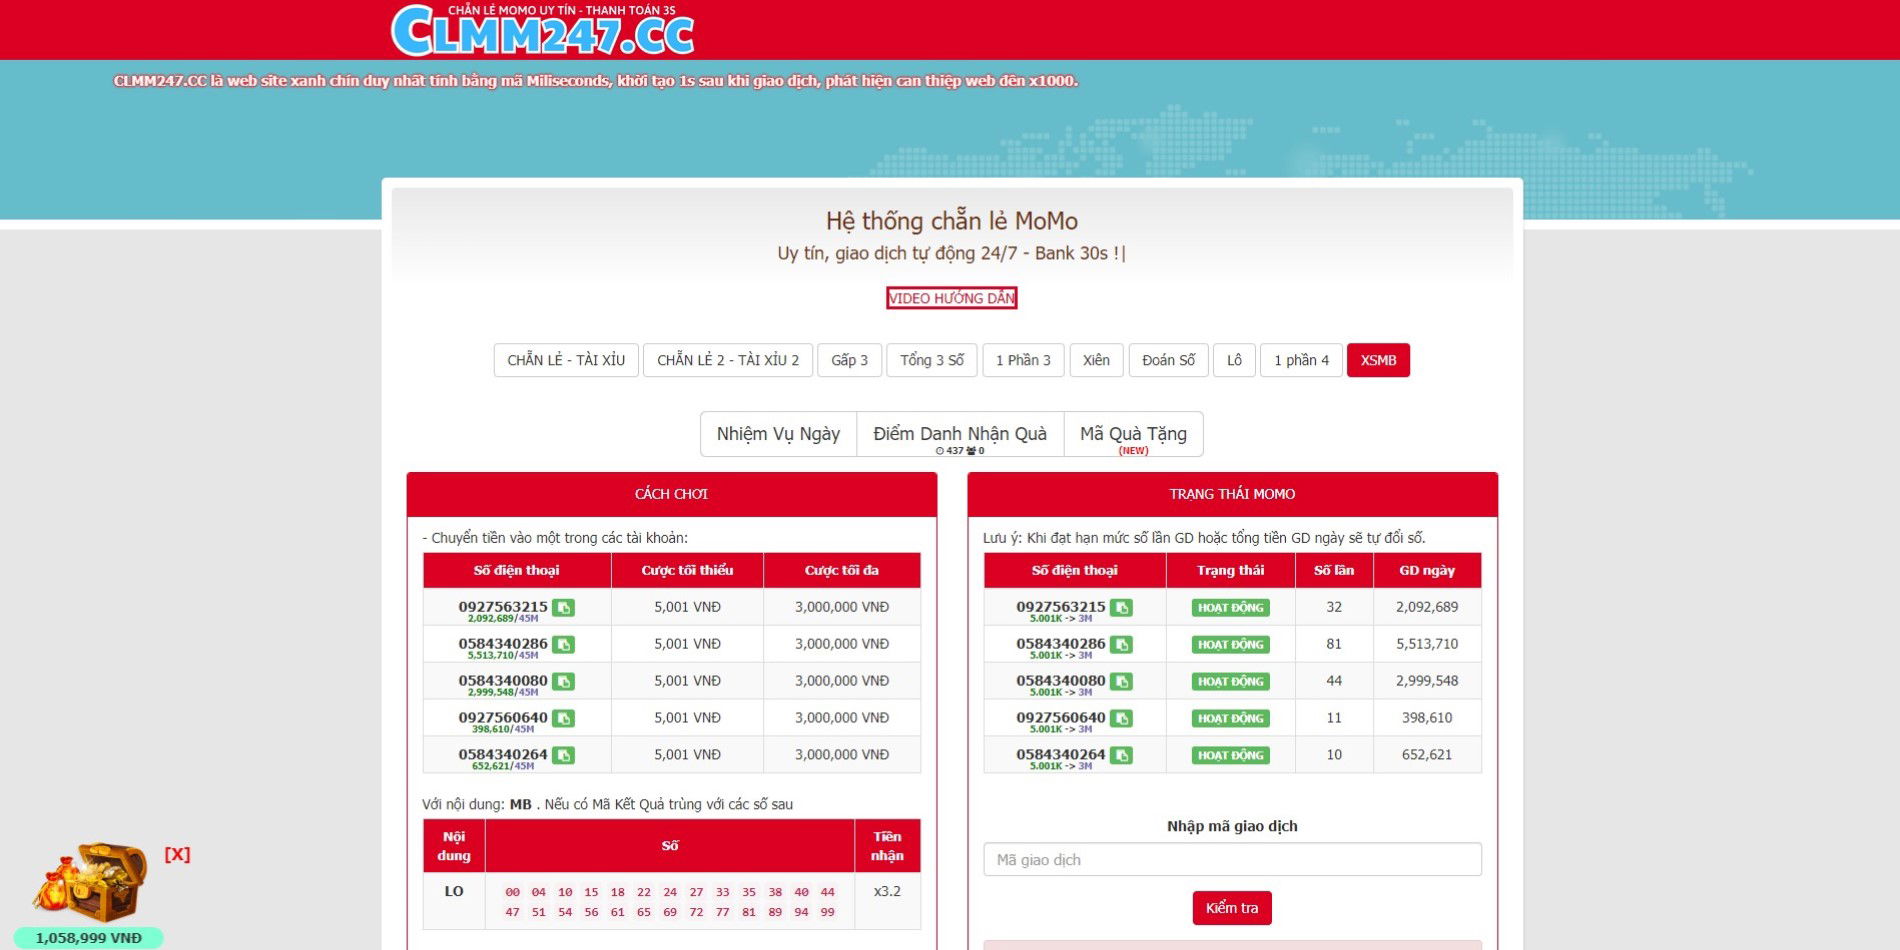The height and width of the screenshot is (950, 1900).
Task: Copy phone 0584340286 in Cách Chơi table
Action: point(563,644)
